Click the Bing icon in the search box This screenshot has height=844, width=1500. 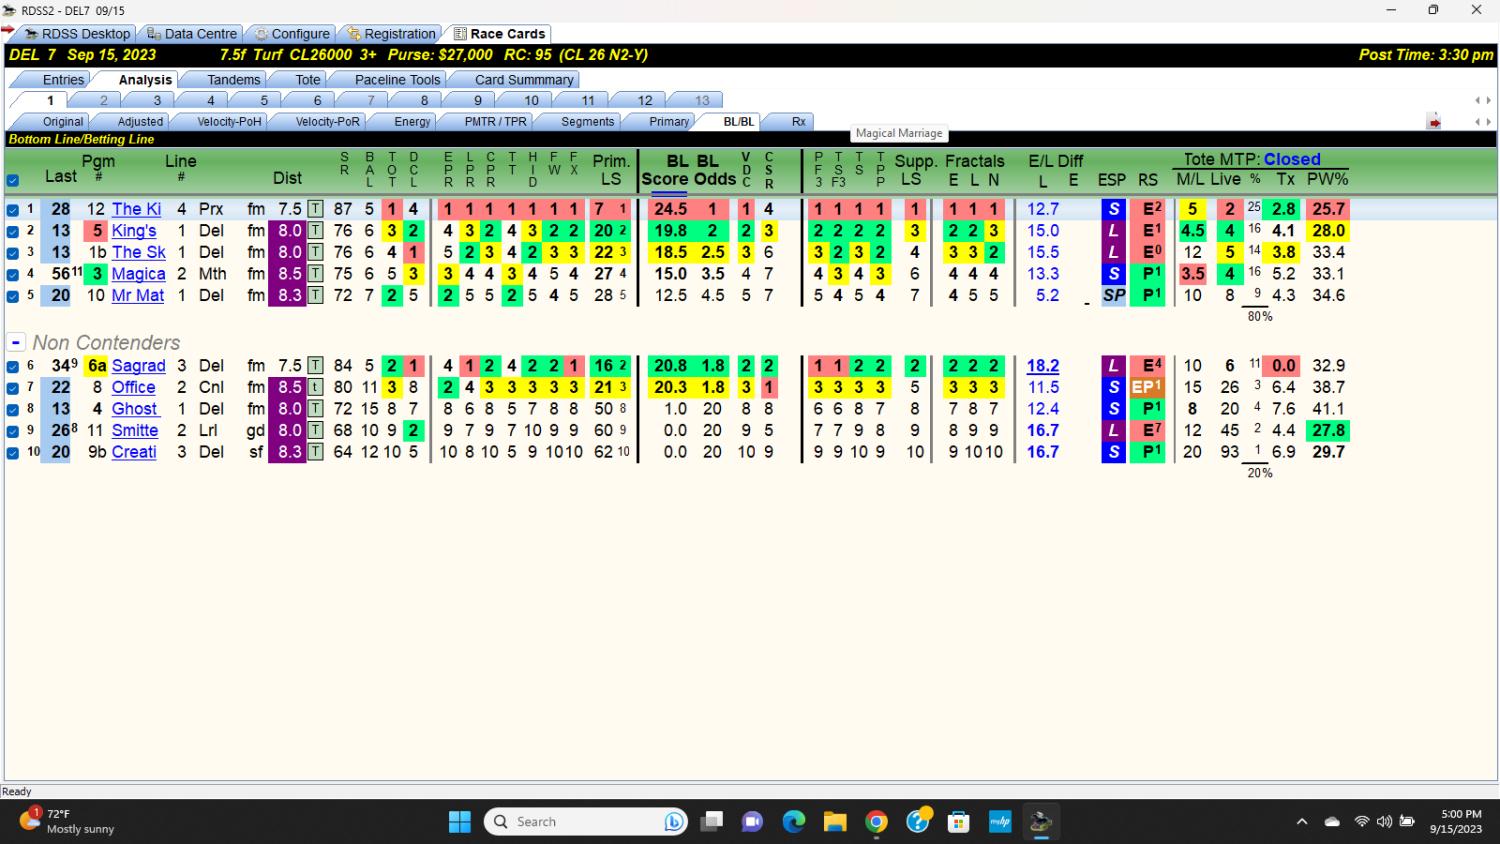pyautogui.click(x=674, y=822)
